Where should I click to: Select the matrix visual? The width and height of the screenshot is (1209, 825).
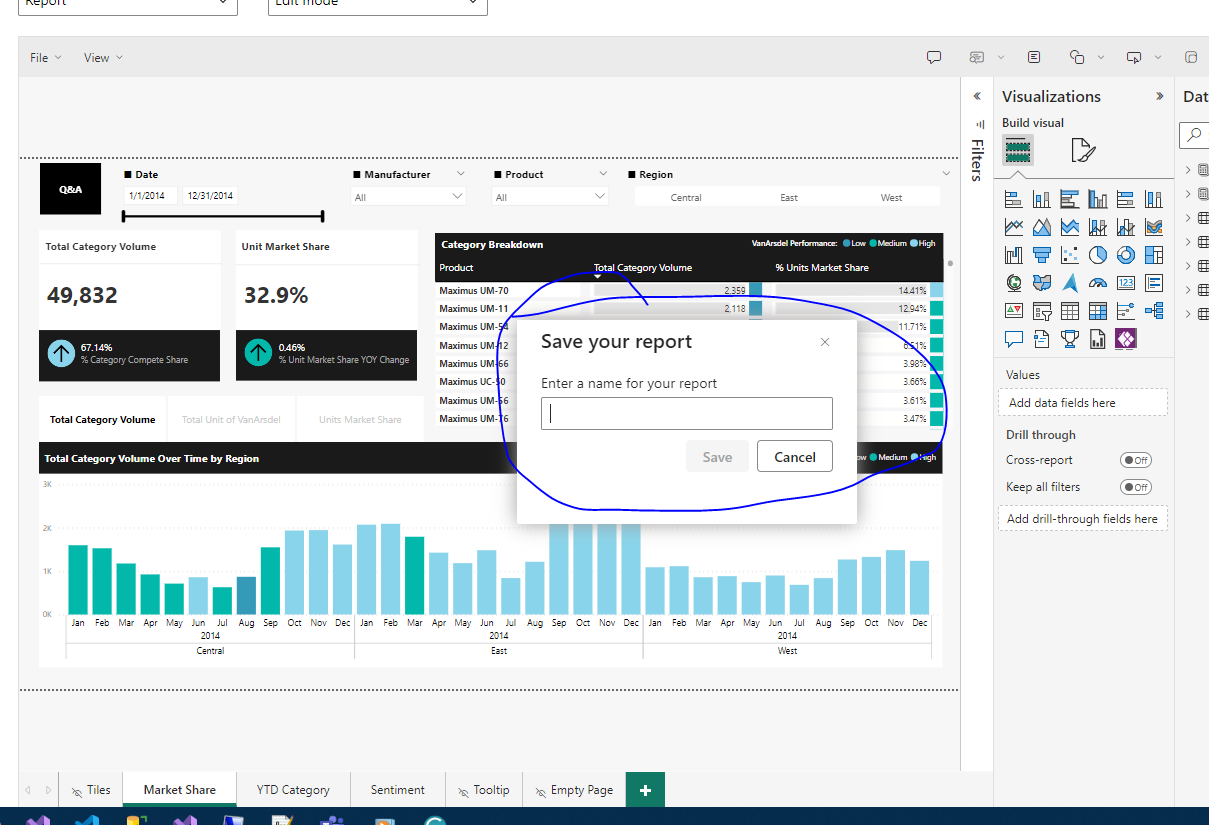(x=1098, y=311)
